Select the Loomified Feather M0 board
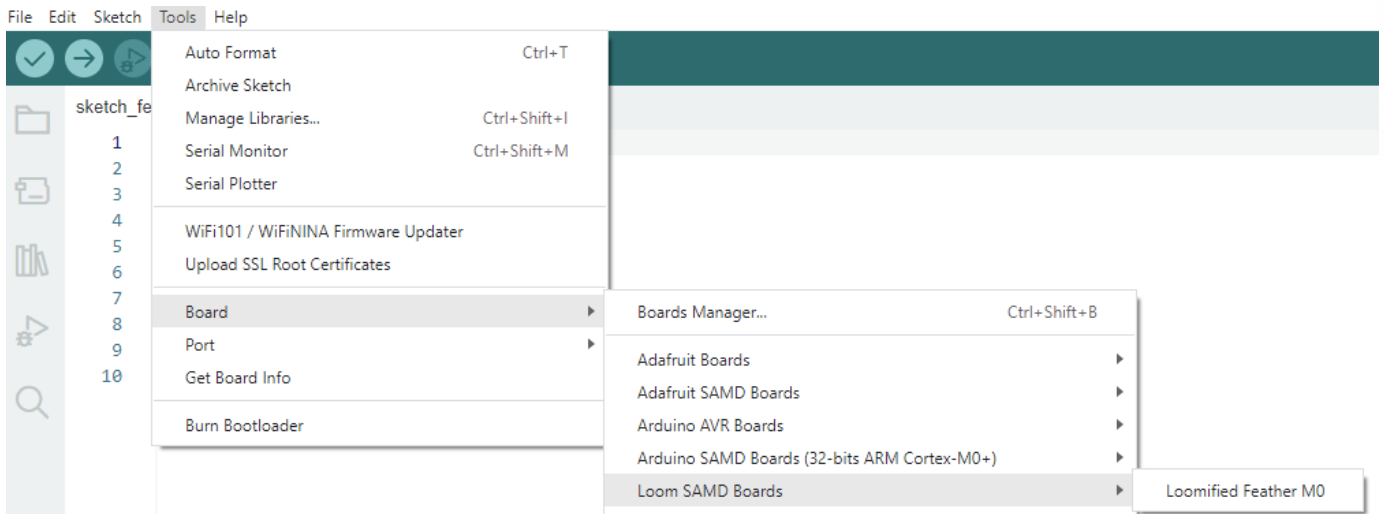The width and height of the screenshot is (1384, 514). click(1248, 491)
